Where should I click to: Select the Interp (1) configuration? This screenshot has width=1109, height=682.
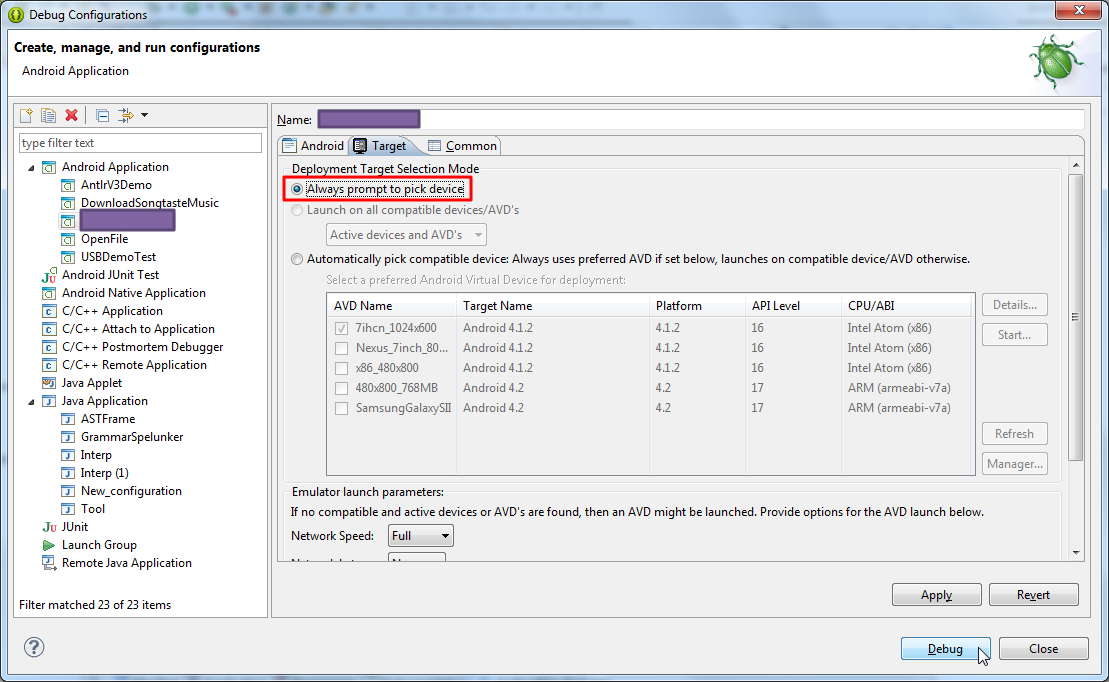[105, 473]
